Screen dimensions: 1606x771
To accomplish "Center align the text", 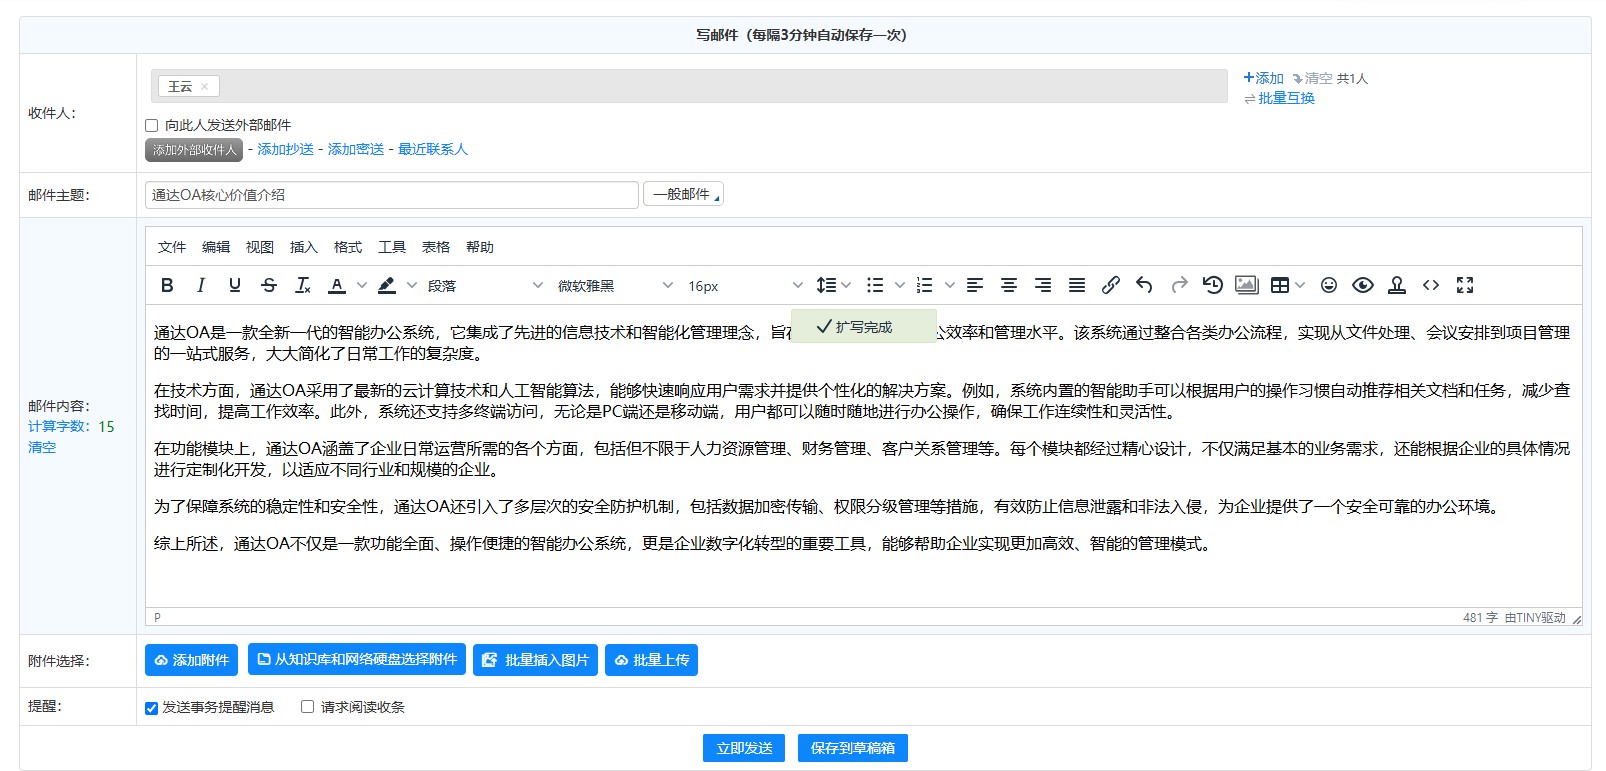I will pyautogui.click(x=1009, y=285).
